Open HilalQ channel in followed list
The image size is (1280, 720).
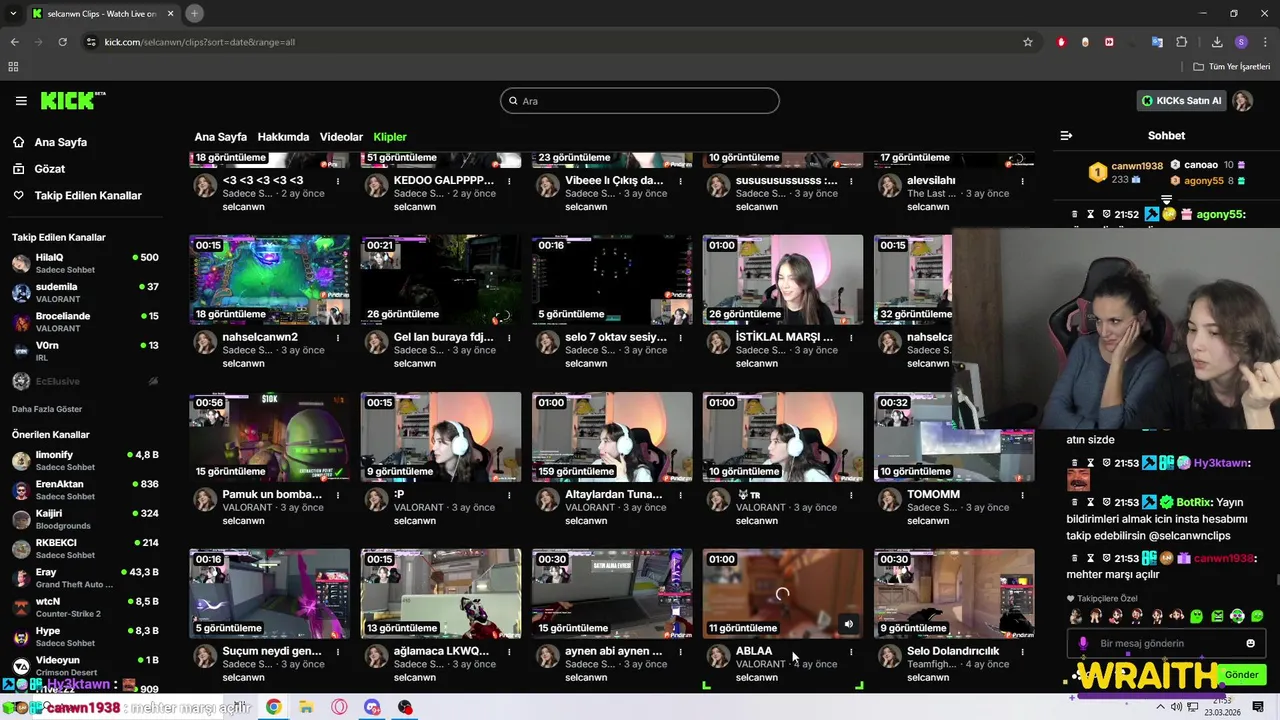click(x=85, y=263)
